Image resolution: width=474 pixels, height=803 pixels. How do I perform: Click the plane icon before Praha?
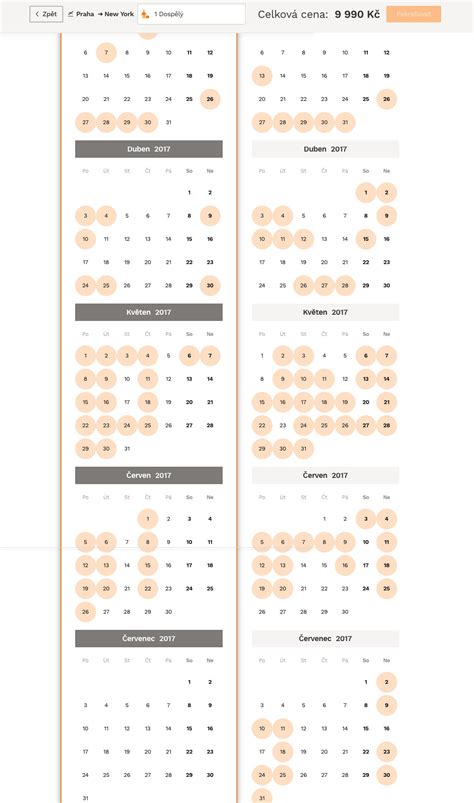[x=71, y=14]
